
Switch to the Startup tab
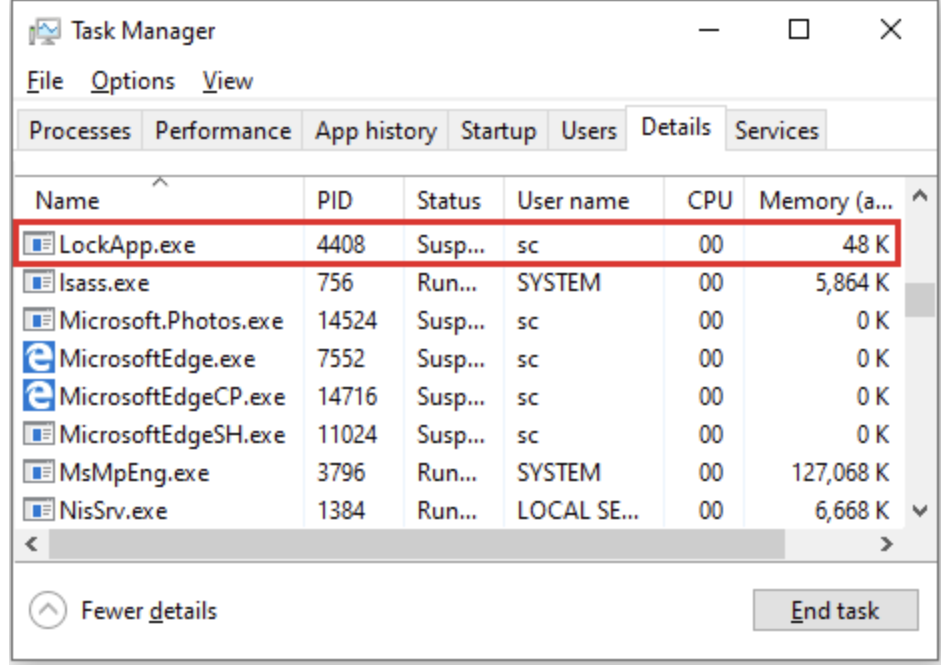(498, 131)
